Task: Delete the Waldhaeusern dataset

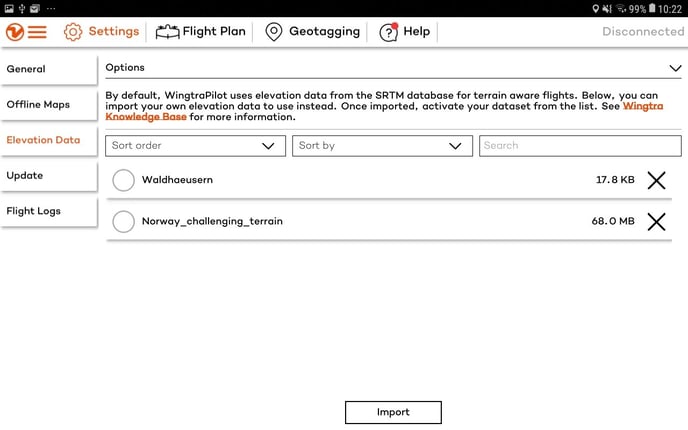Action: pyautogui.click(x=656, y=180)
